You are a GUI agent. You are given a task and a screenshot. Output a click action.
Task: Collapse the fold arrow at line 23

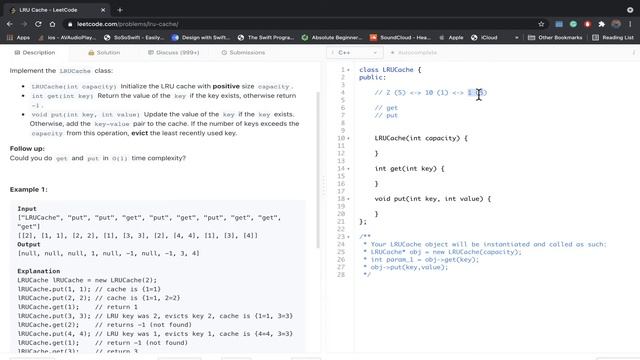point(348,237)
